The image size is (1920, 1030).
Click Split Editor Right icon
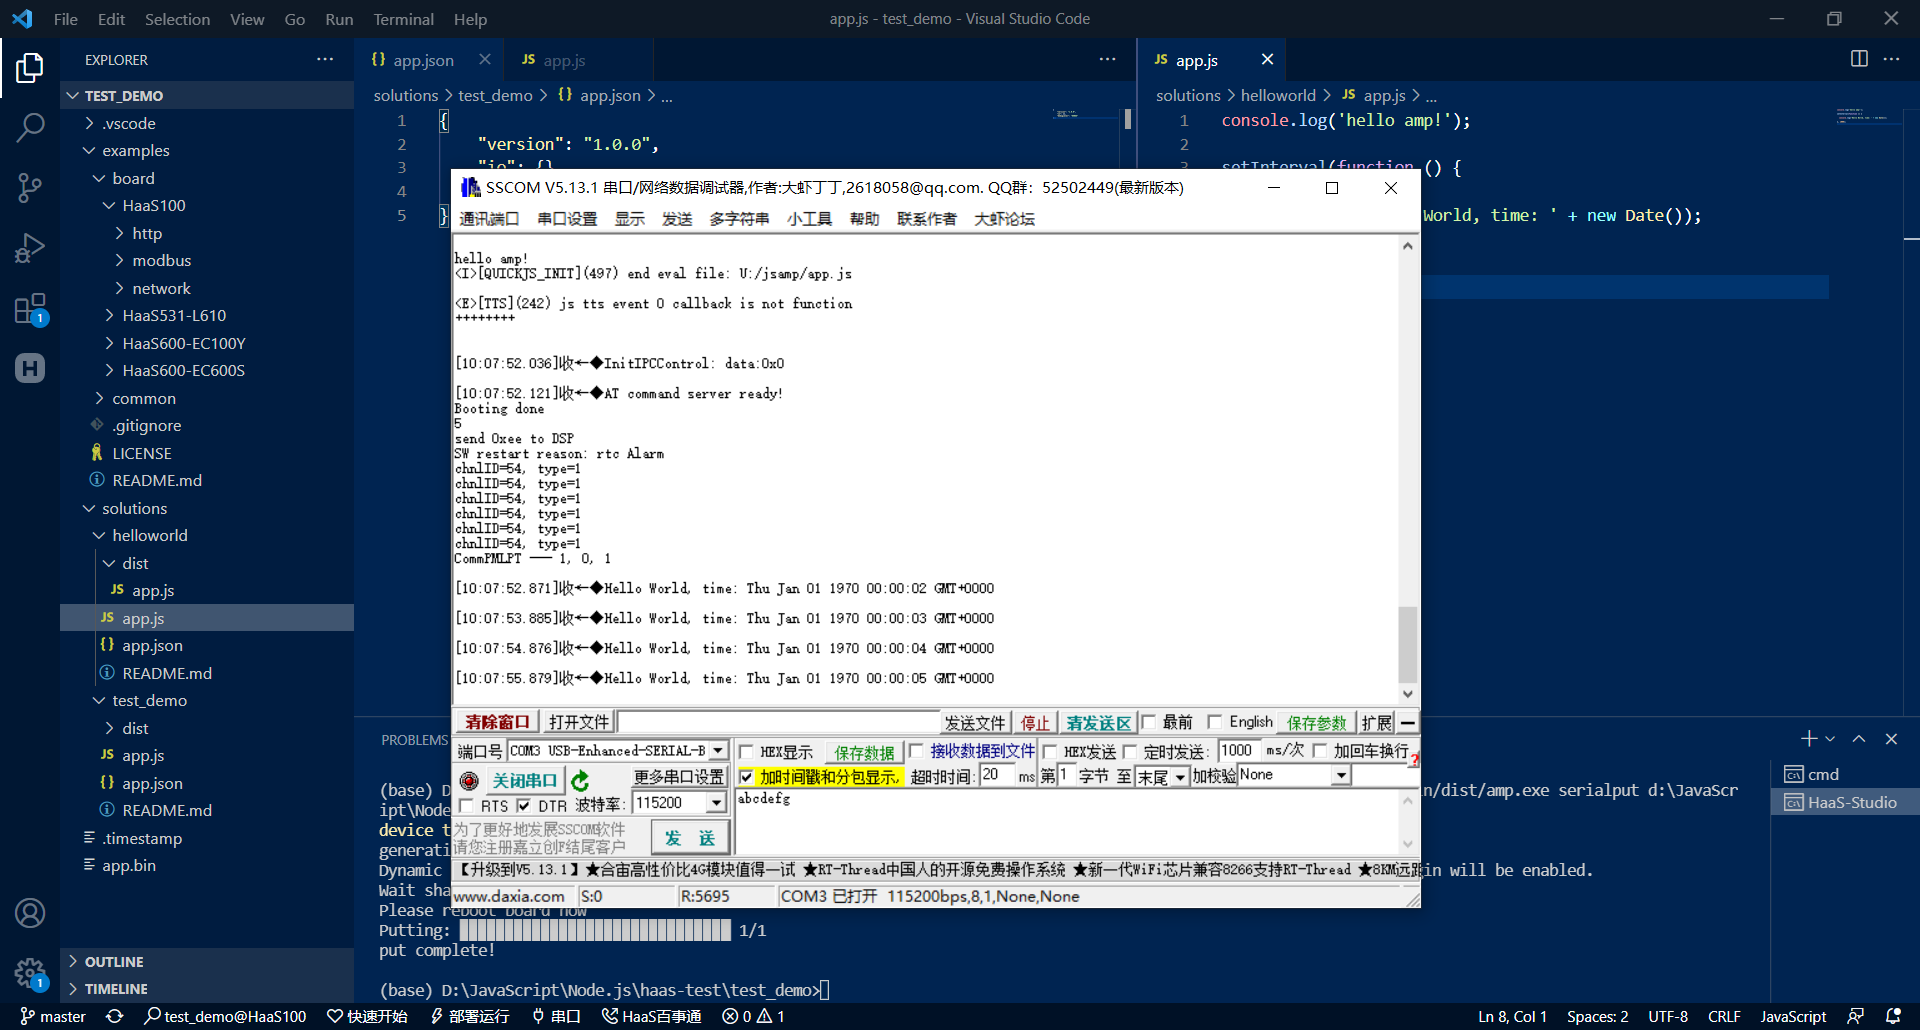1859,59
